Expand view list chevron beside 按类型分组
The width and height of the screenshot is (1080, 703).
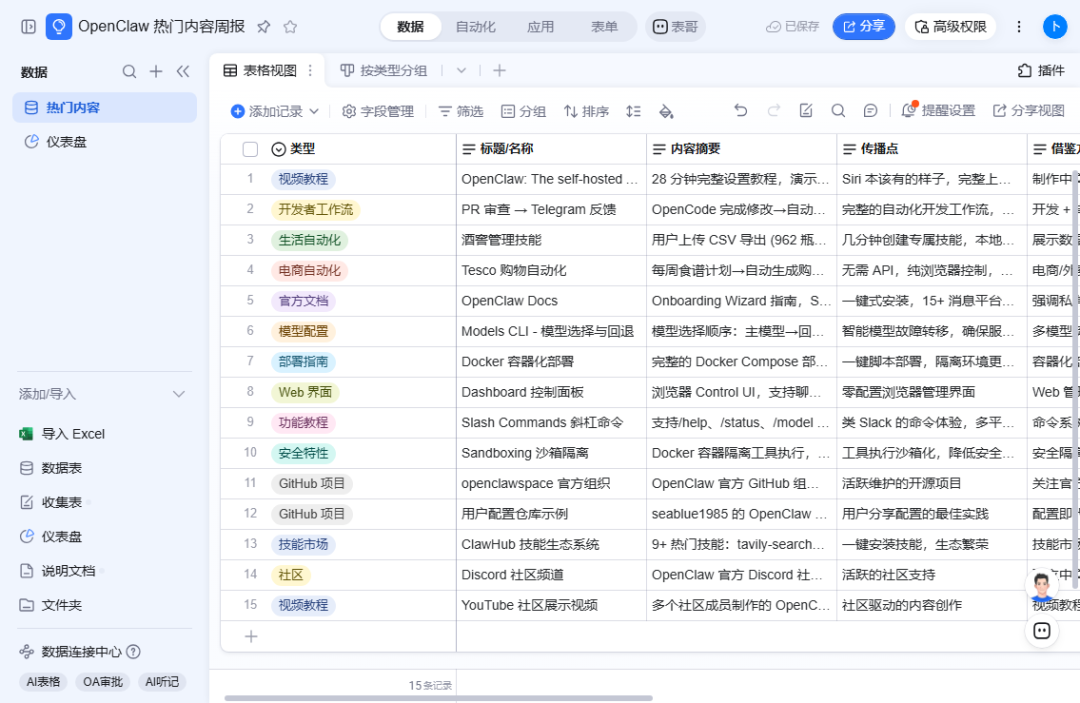[x=461, y=70]
